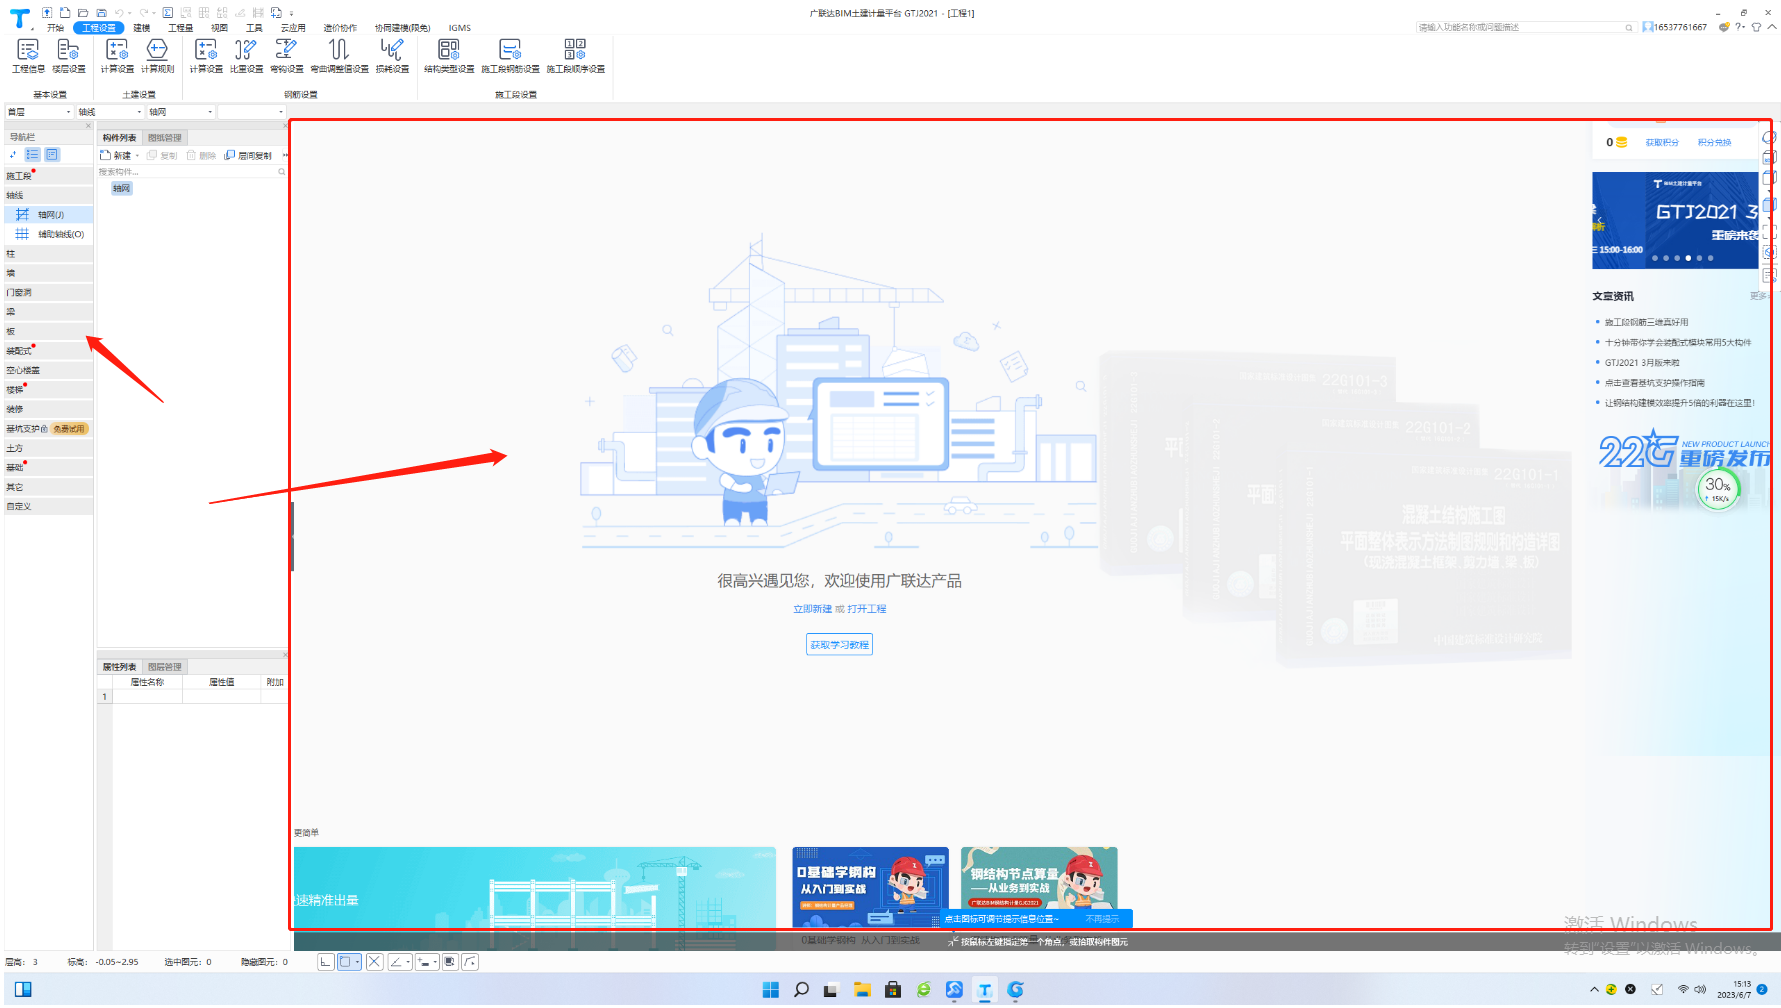Click 不再提示 in the blue tooltip
The image size is (1781, 1008).
coord(1102,919)
